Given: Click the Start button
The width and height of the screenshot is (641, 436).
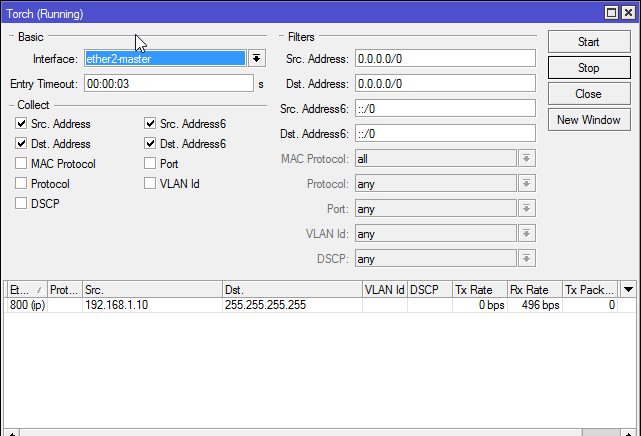Looking at the screenshot, I should click(589, 42).
